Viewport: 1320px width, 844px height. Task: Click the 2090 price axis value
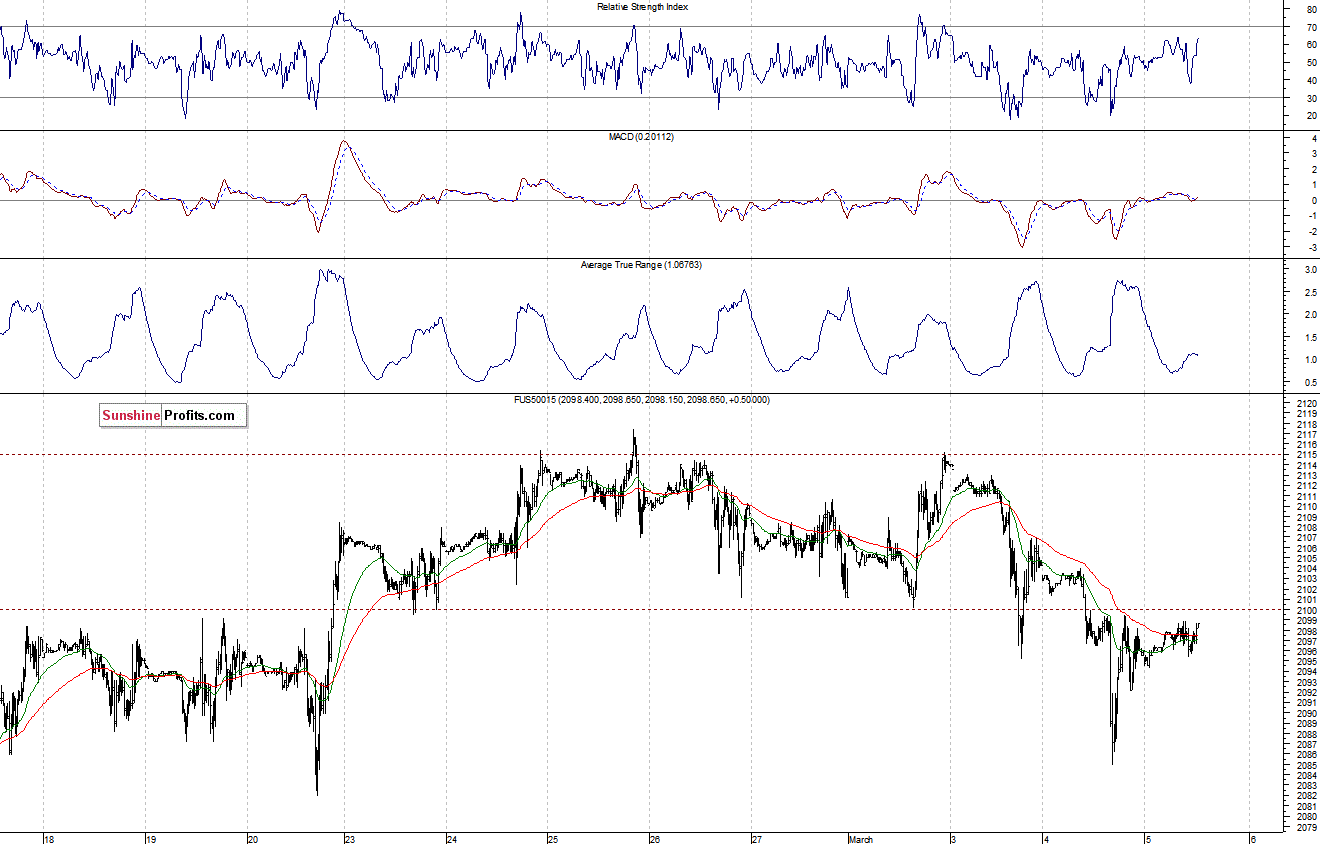pyautogui.click(x=1305, y=713)
